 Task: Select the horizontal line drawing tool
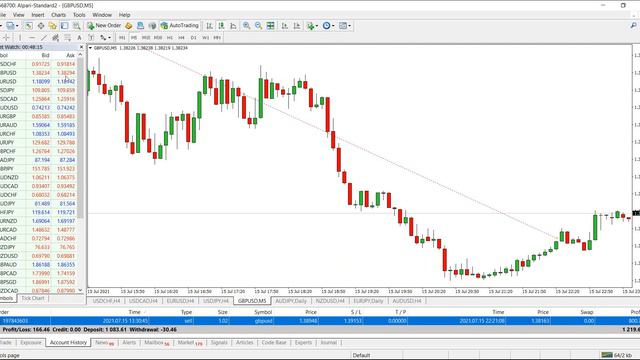pos(32,38)
